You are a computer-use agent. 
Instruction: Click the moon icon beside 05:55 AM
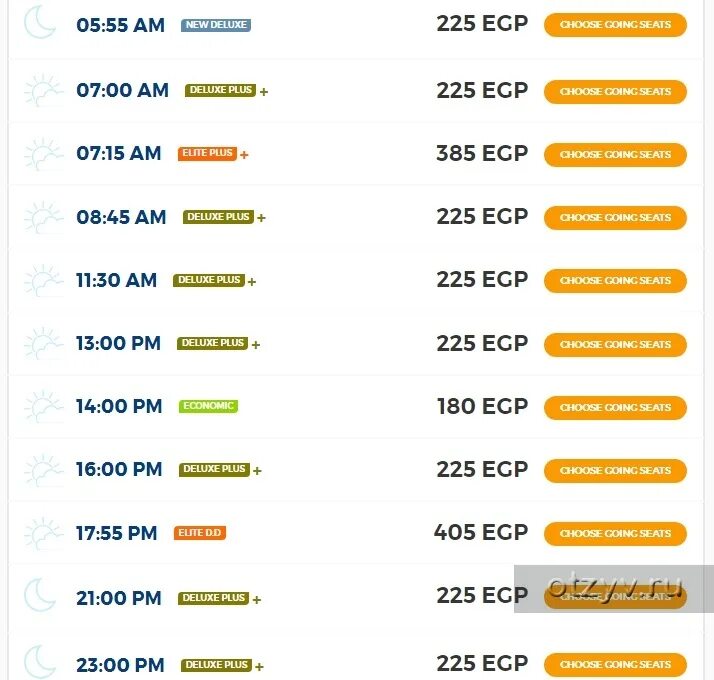(x=40, y=22)
